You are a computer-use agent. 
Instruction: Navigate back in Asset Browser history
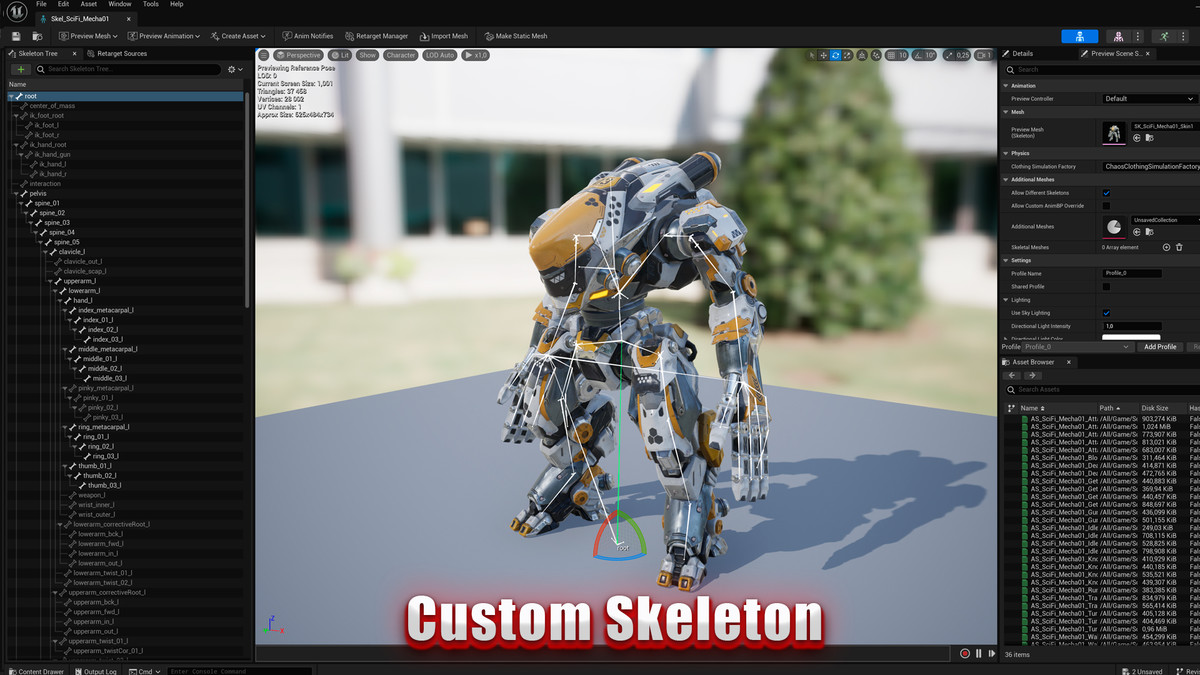[x=1014, y=376]
